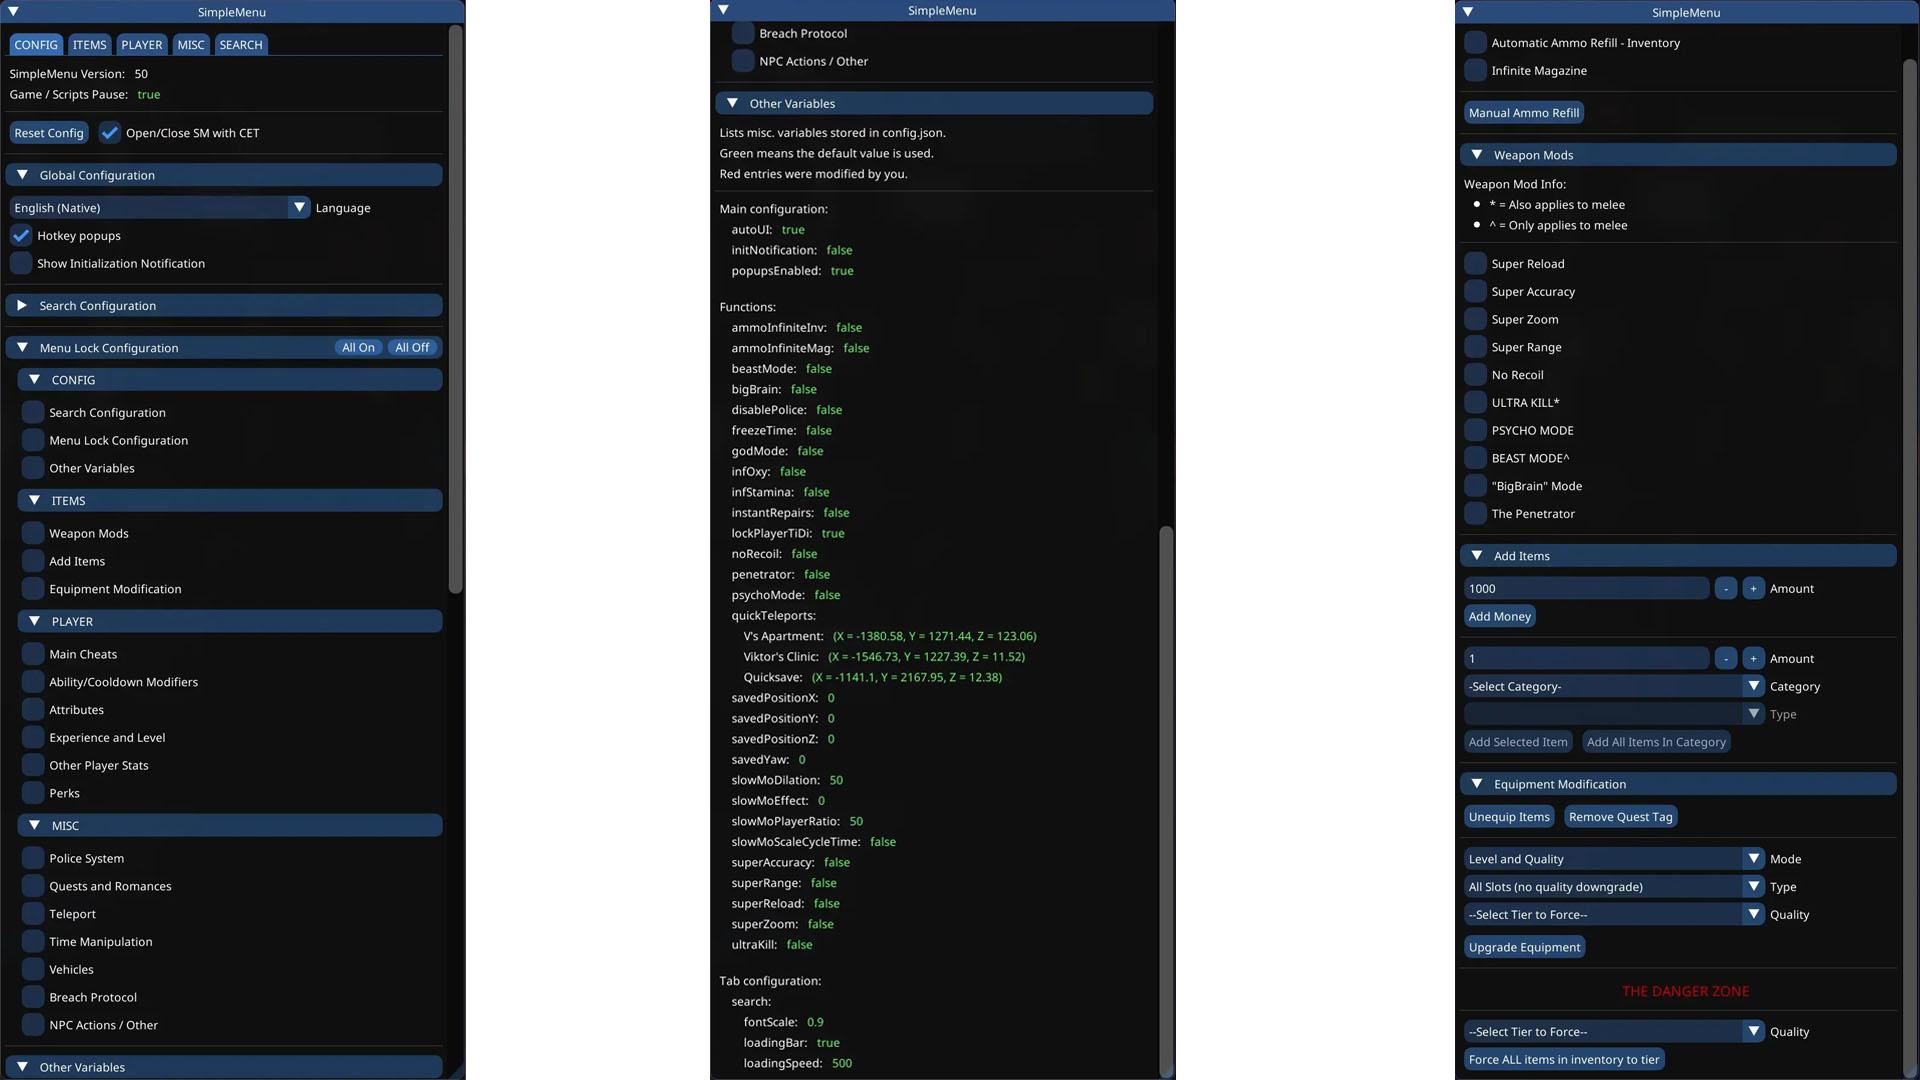Image resolution: width=1920 pixels, height=1080 pixels.
Task: Click Add All Items In Category
Action: pos(1656,743)
